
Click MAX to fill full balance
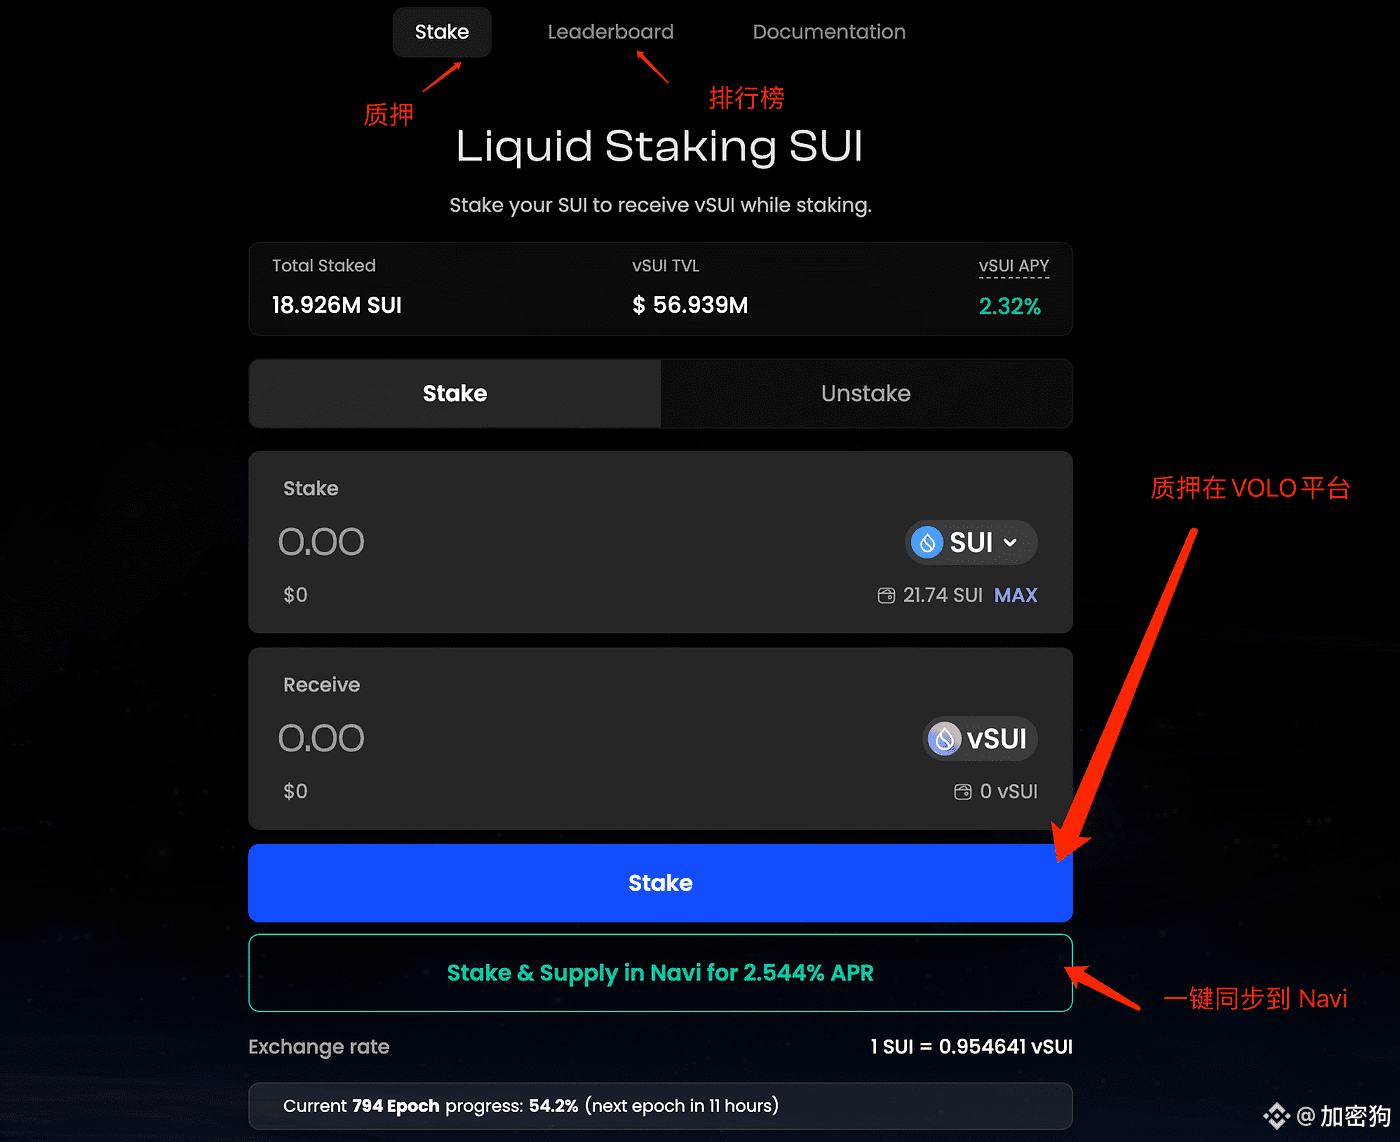(x=1016, y=596)
